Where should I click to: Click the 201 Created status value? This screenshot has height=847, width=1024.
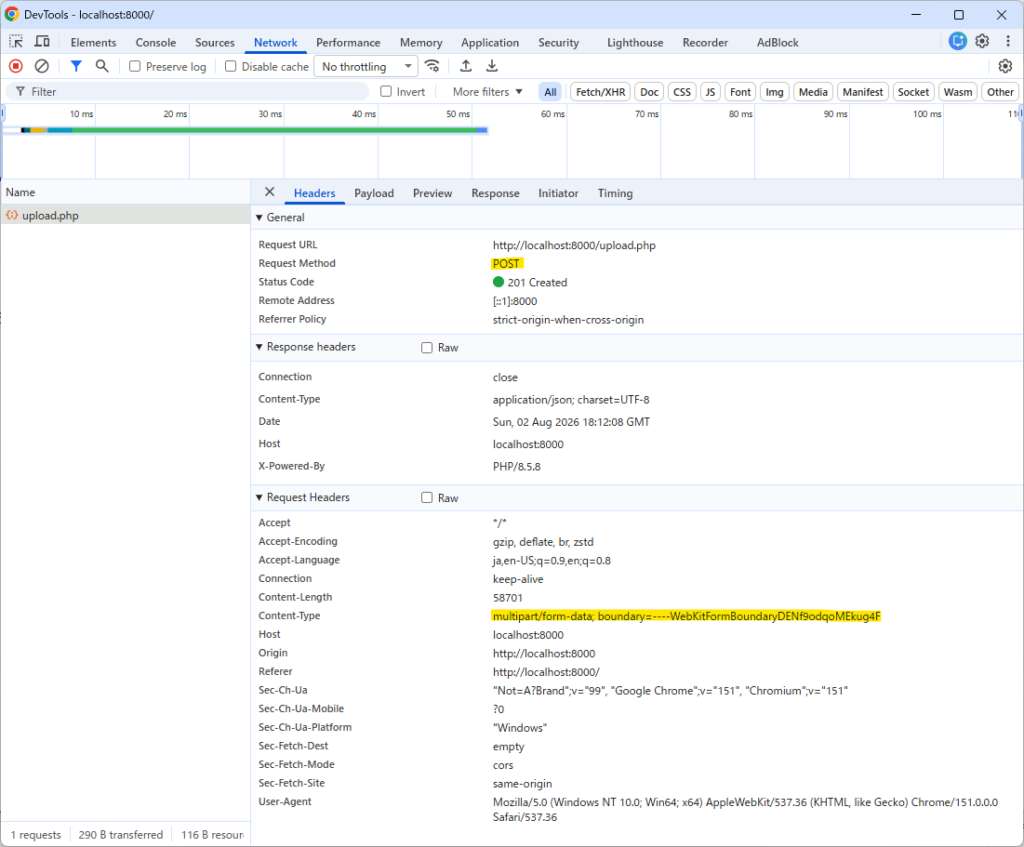click(x=537, y=282)
